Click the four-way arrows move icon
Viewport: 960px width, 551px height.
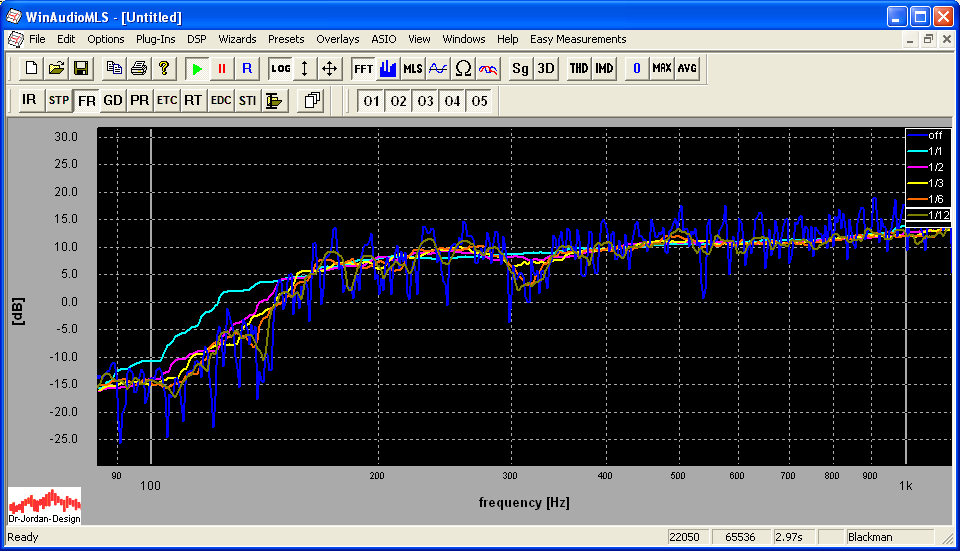[x=329, y=68]
